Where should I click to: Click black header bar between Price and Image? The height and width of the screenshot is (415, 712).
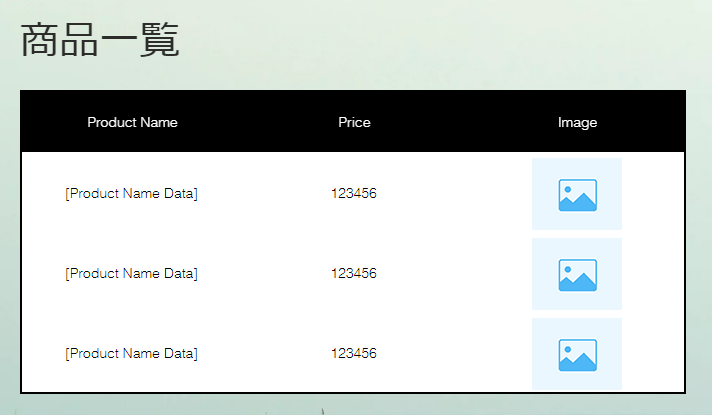[464, 122]
